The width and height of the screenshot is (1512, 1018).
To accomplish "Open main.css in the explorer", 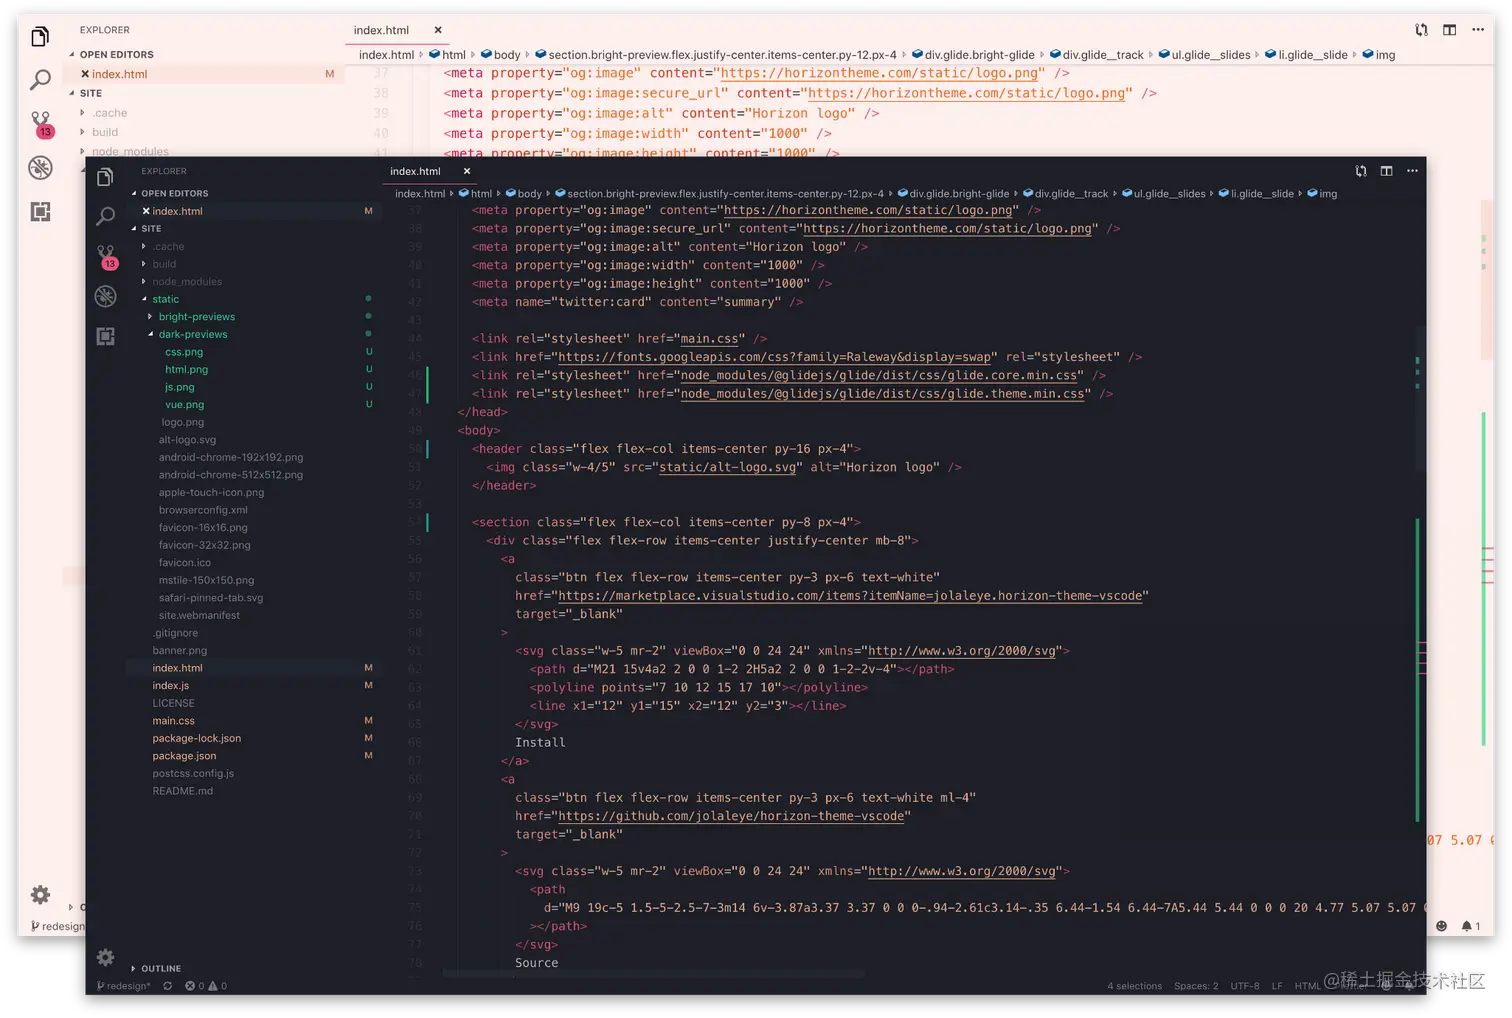I will tap(173, 721).
